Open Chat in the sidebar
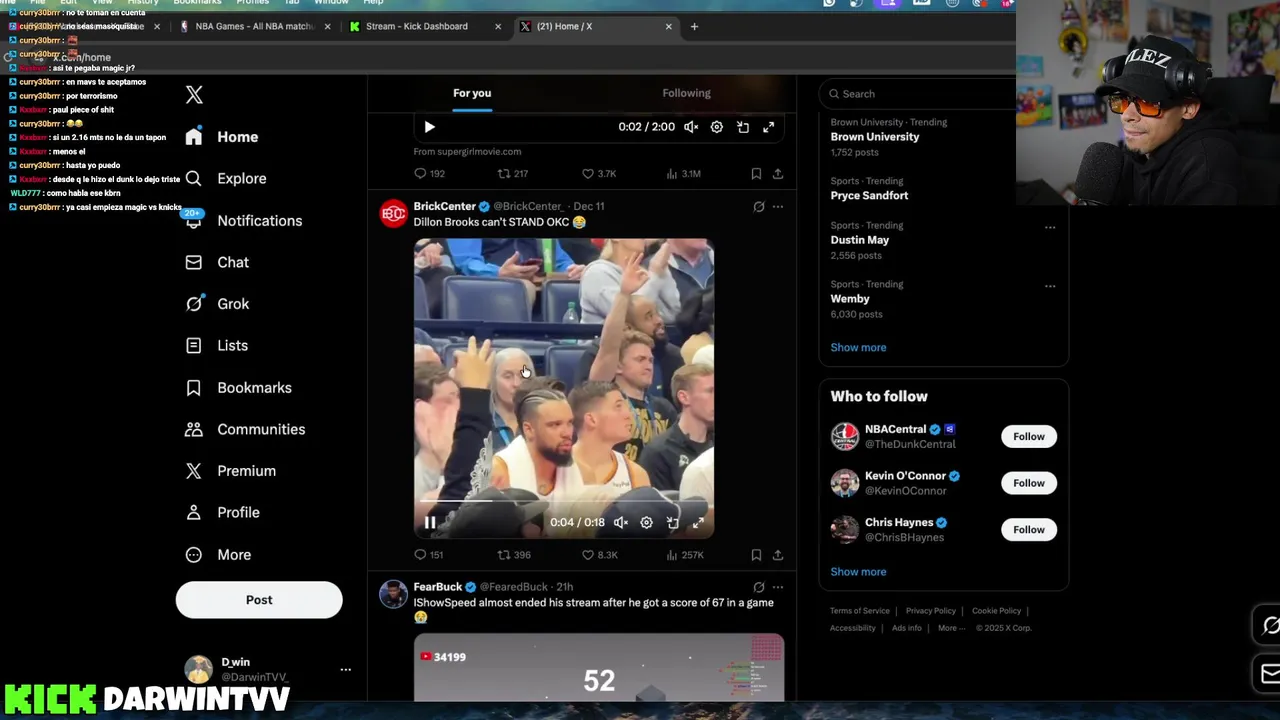1280x720 pixels. click(x=217, y=262)
